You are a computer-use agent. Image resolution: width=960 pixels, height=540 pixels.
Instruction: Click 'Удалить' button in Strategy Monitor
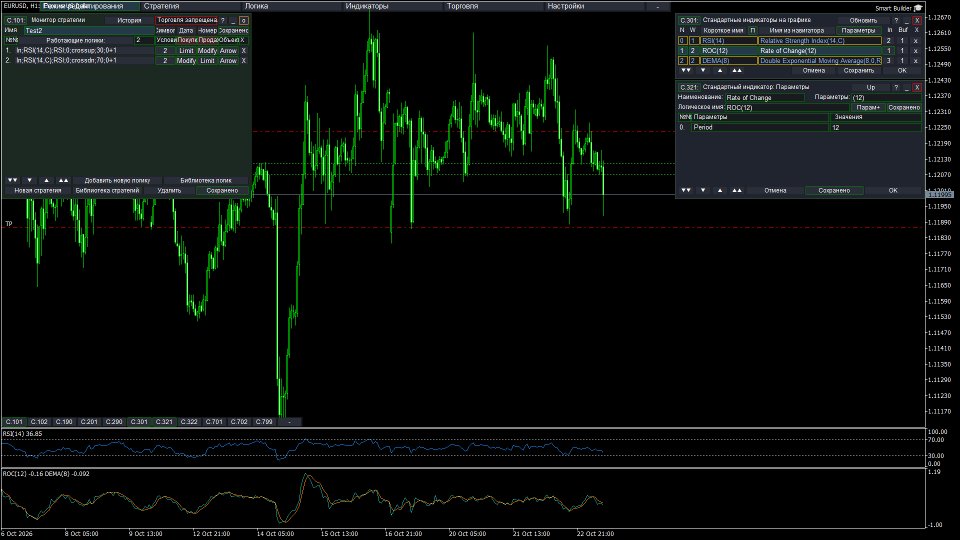pos(169,190)
